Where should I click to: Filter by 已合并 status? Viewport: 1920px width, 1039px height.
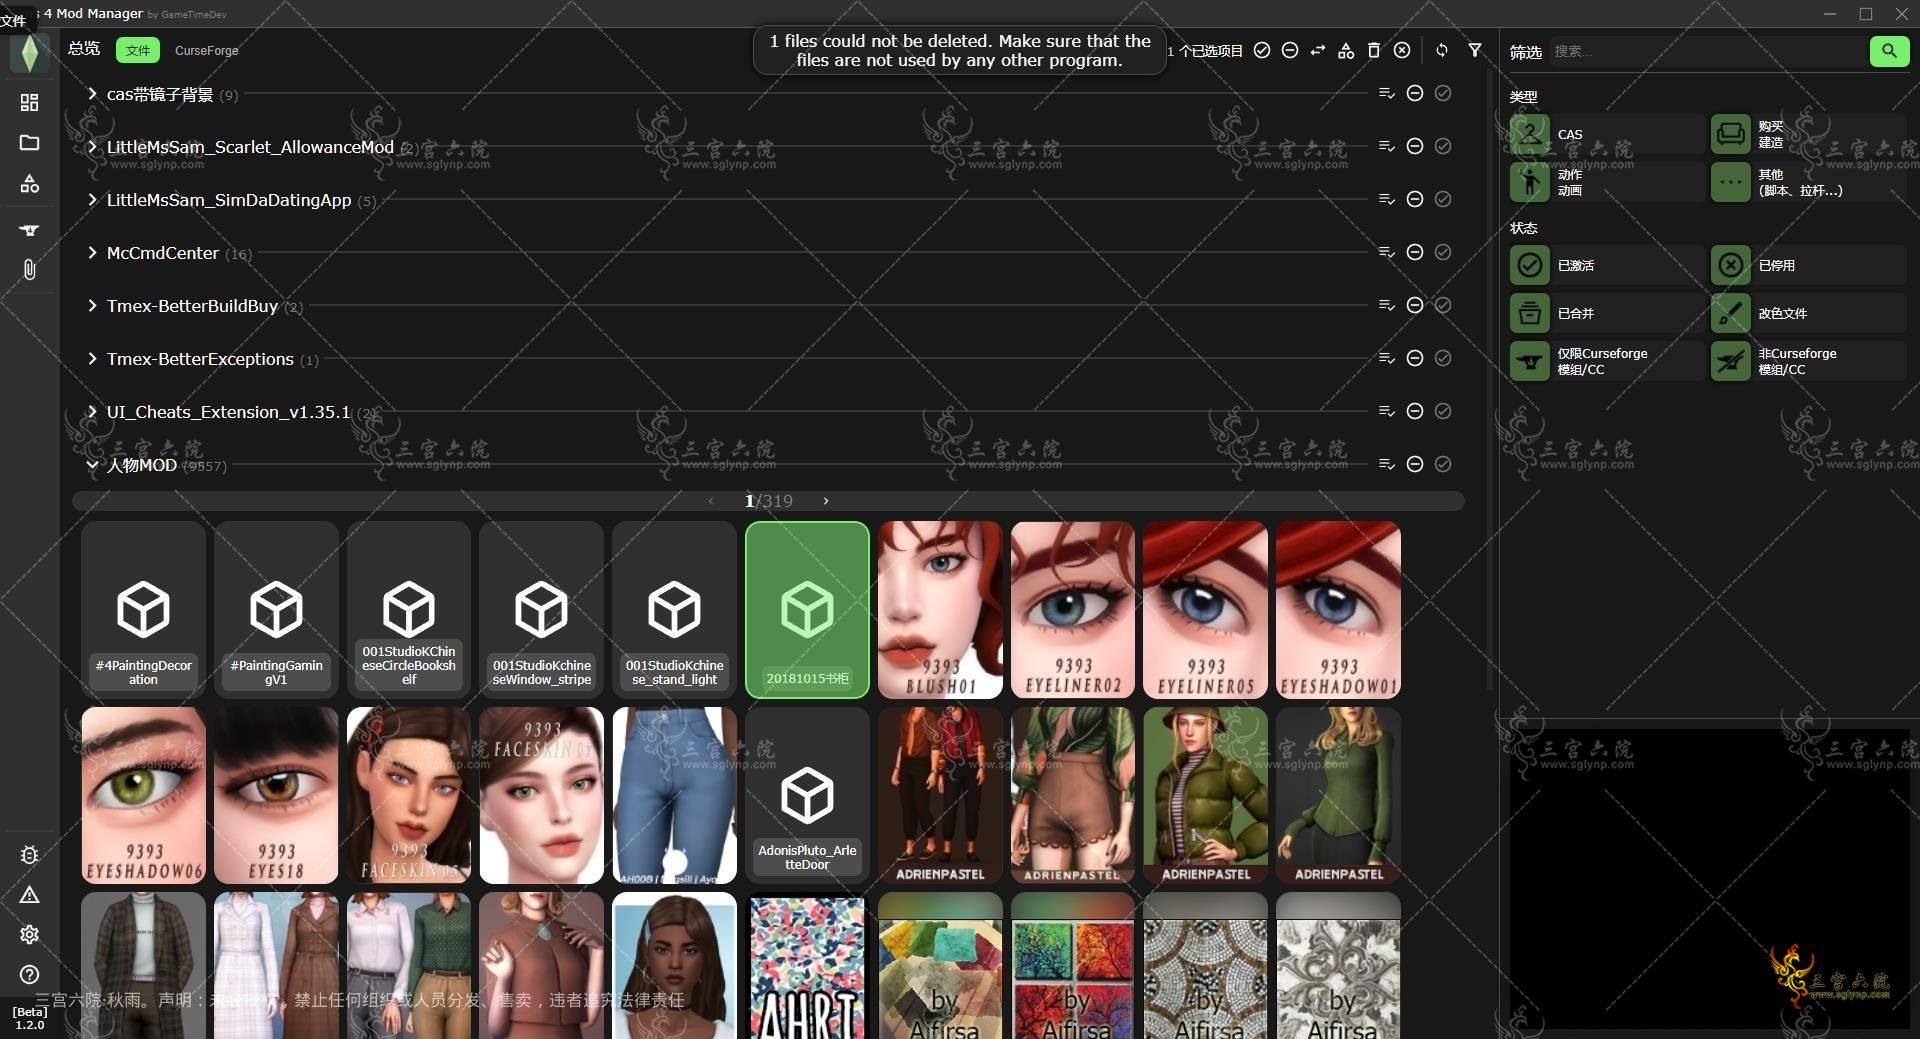click(1606, 313)
